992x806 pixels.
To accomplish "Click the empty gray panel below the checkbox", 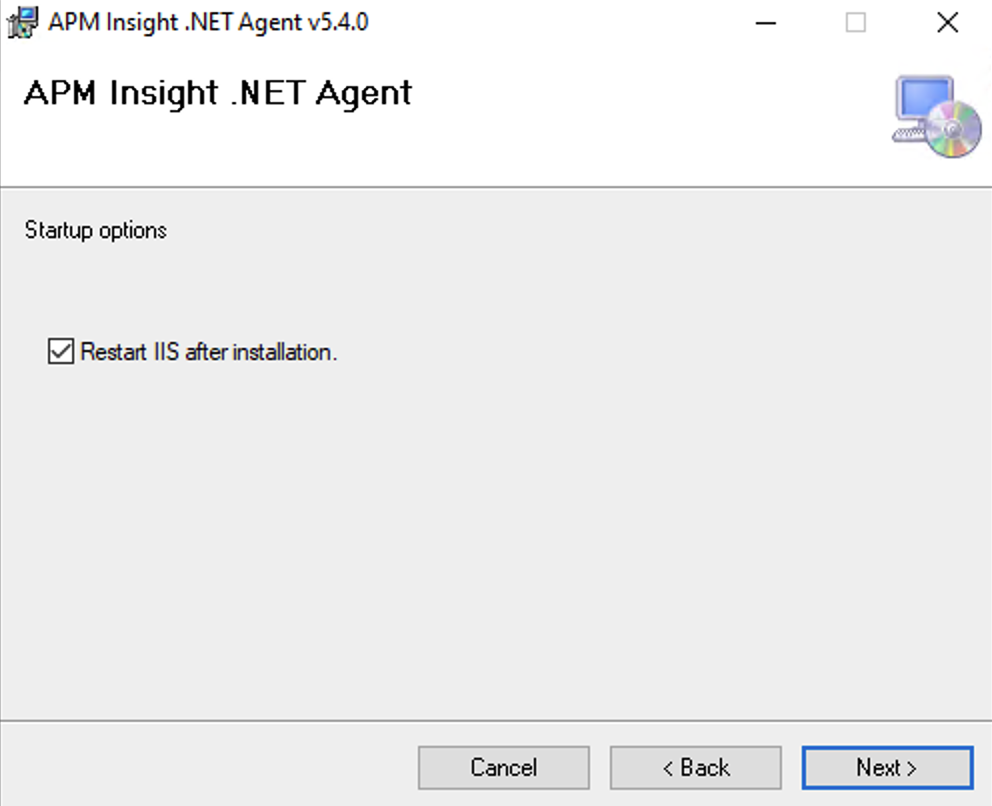I will pyautogui.click(x=496, y=540).
